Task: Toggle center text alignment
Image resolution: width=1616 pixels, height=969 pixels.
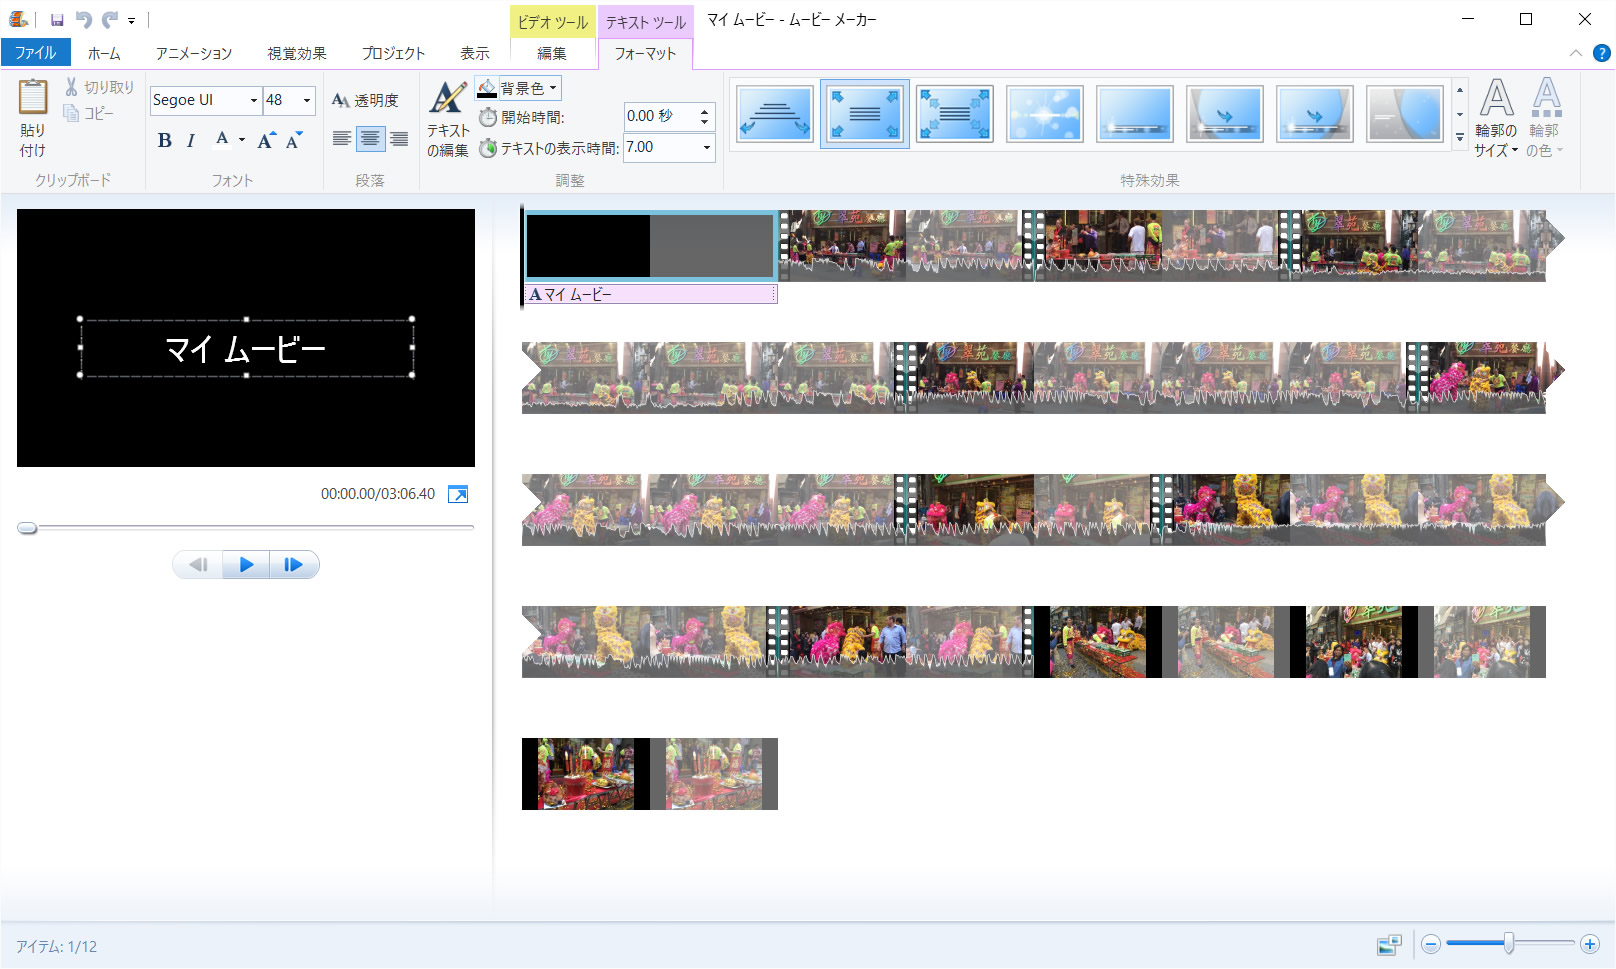Action: [370, 139]
